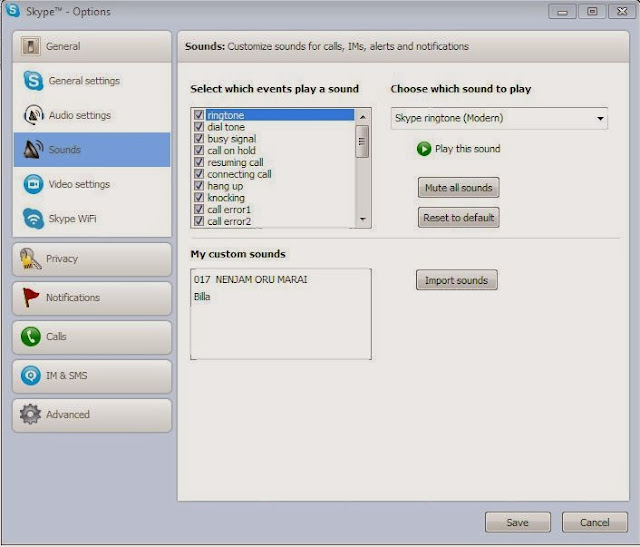Select the knocking event label
The height and width of the screenshot is (547, 640).
pos(226,198)
